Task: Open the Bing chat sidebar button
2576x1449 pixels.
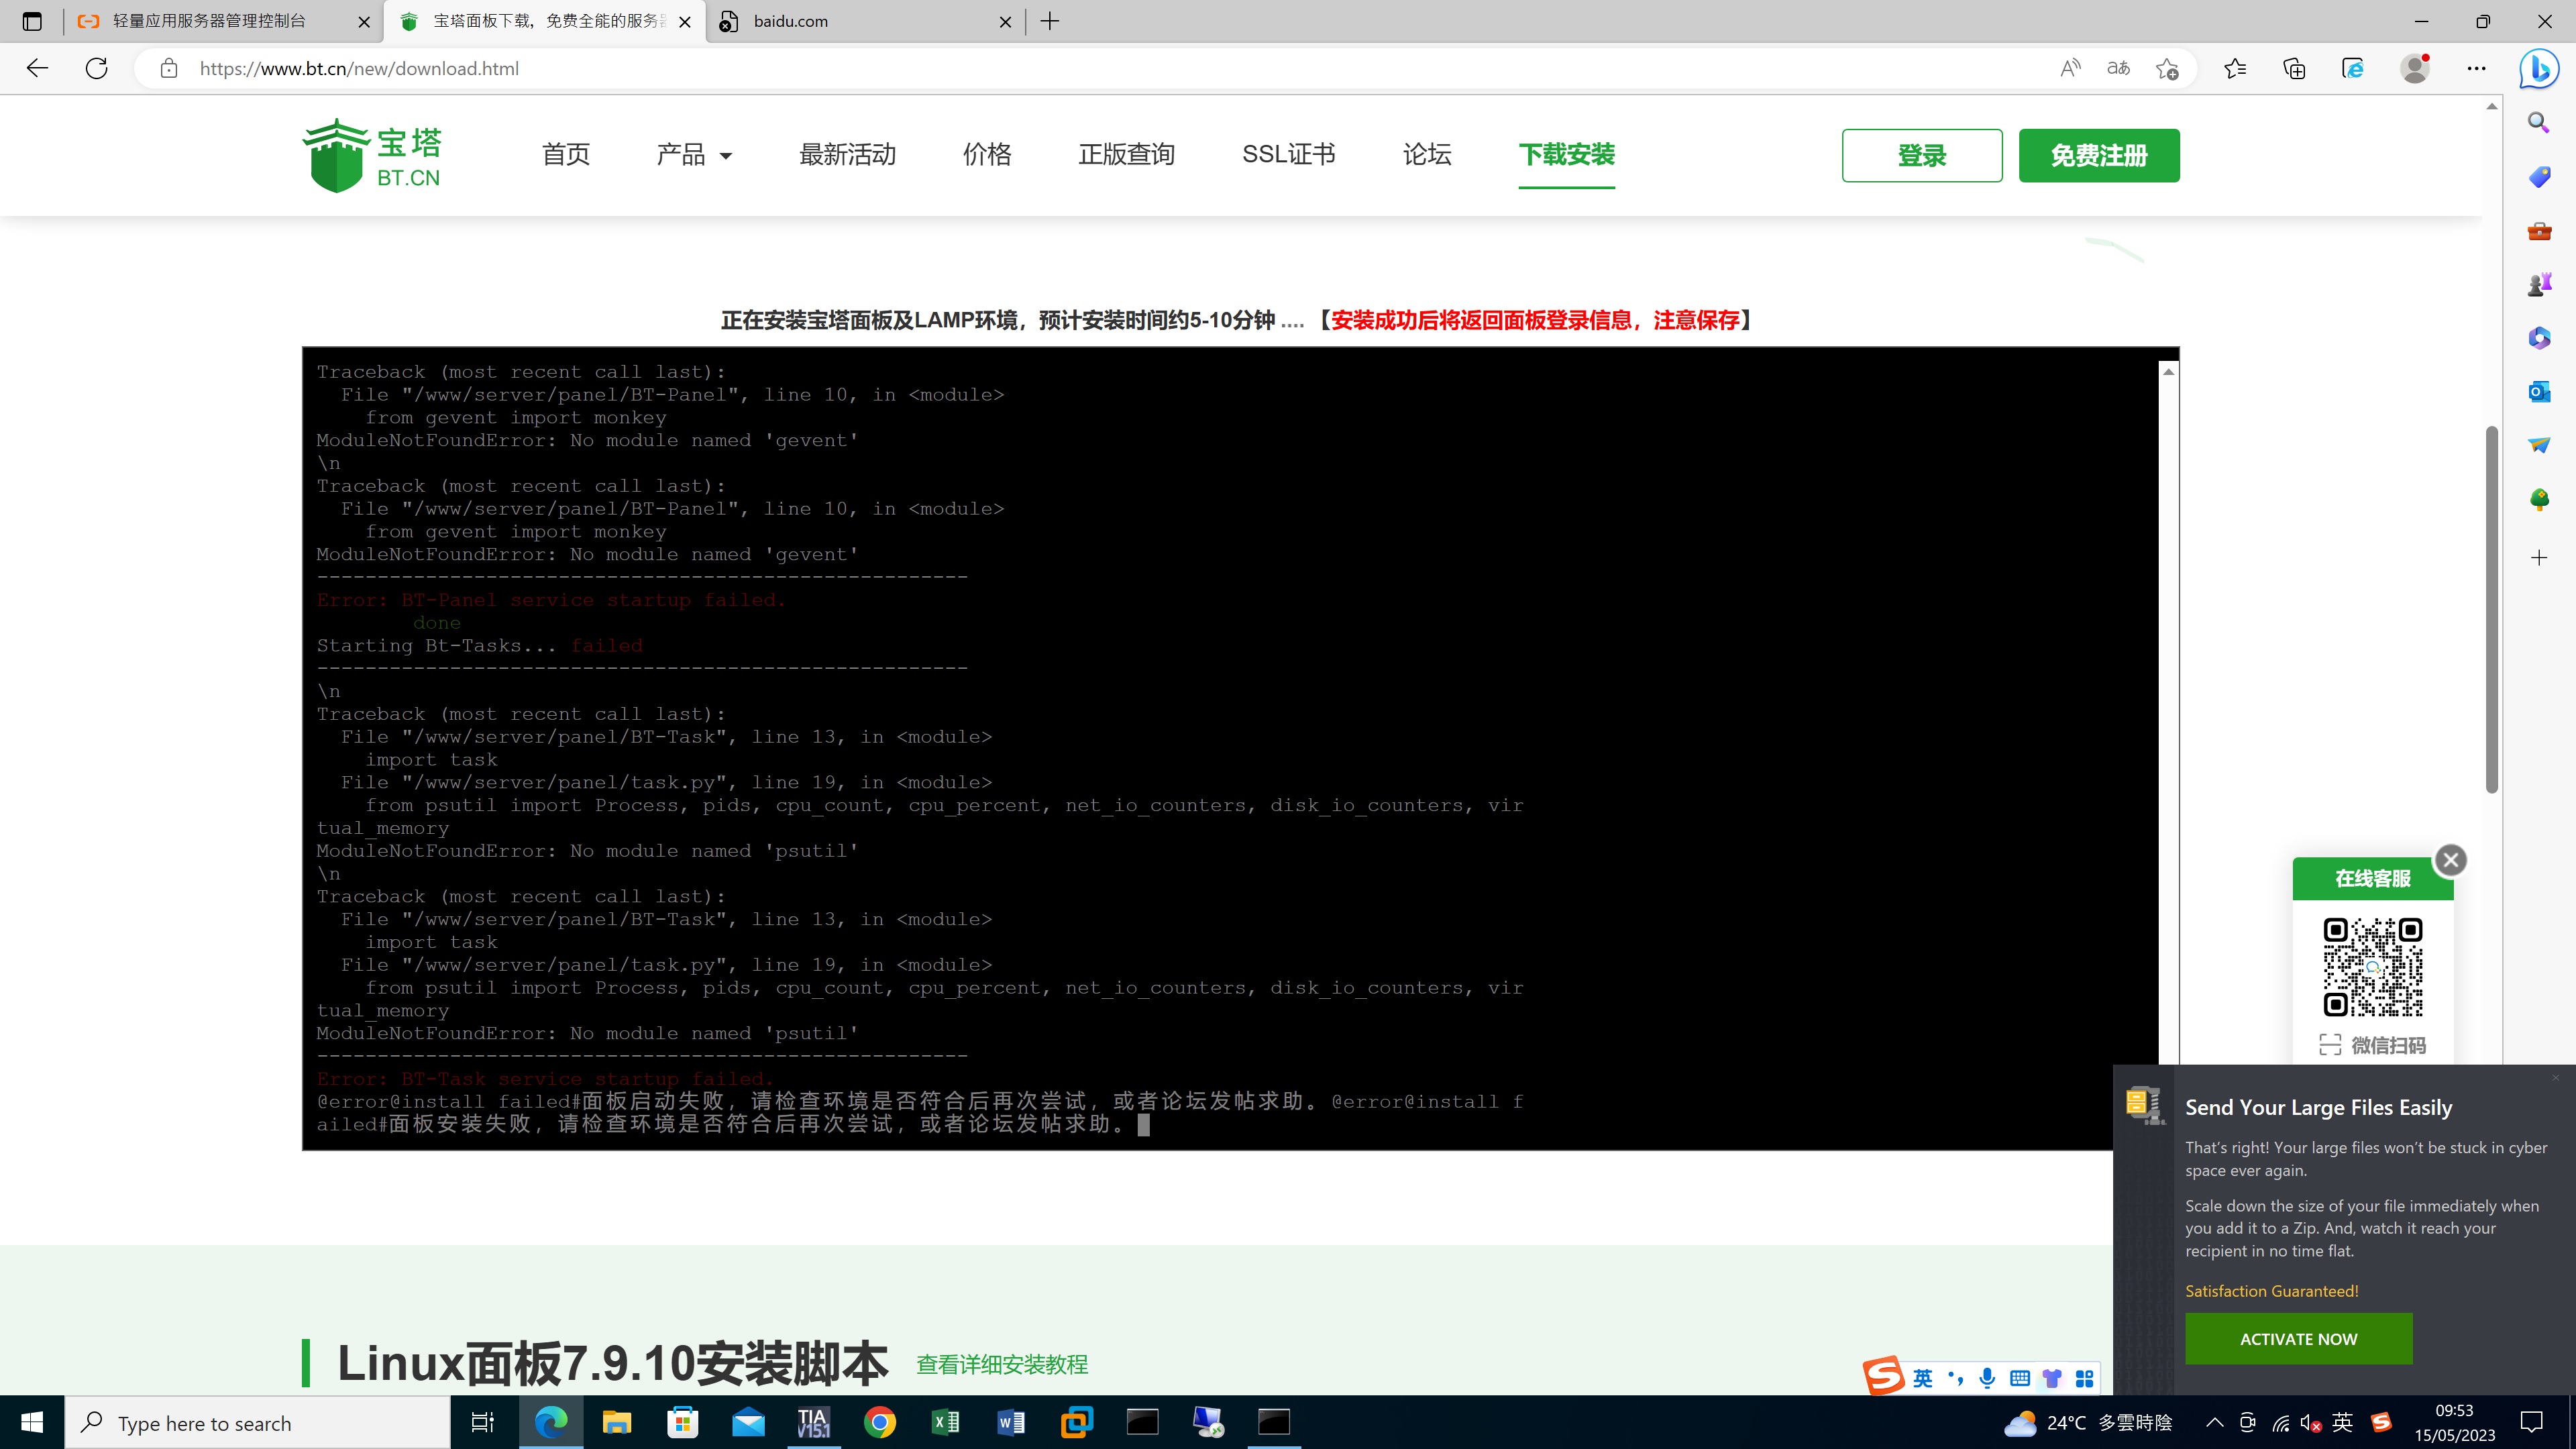Action: point(2539,68)
